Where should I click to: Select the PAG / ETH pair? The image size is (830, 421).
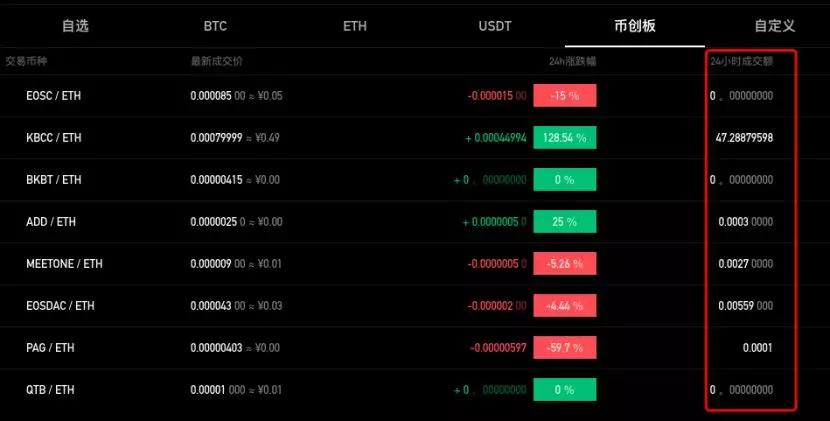[50, 348]
